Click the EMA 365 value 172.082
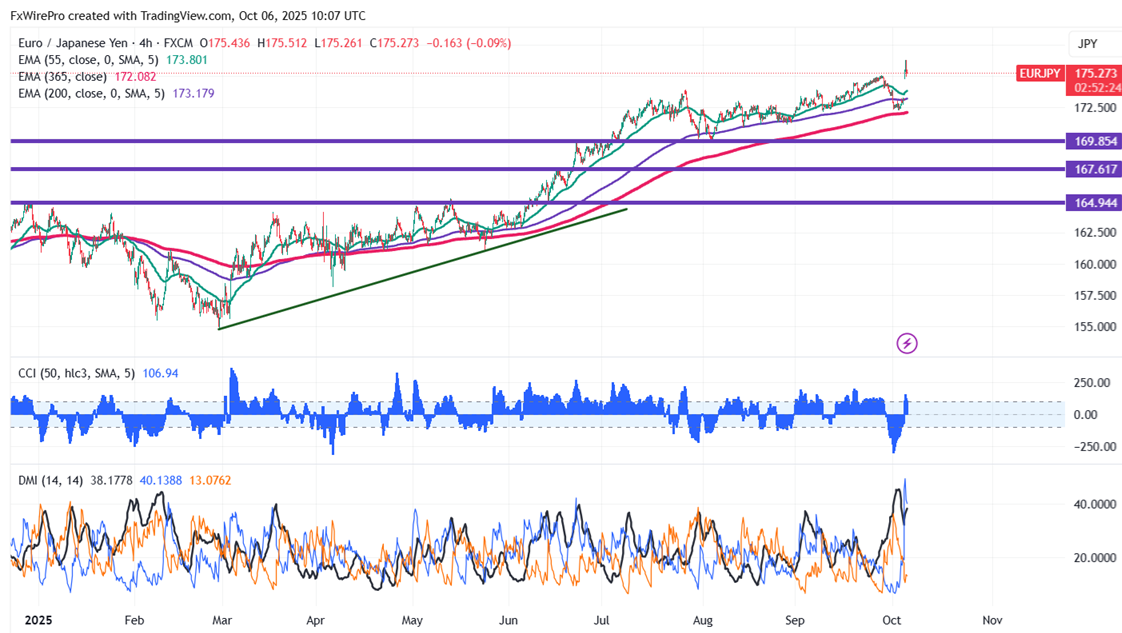The height and width of the screenshot is (633, 1122). 135,77
